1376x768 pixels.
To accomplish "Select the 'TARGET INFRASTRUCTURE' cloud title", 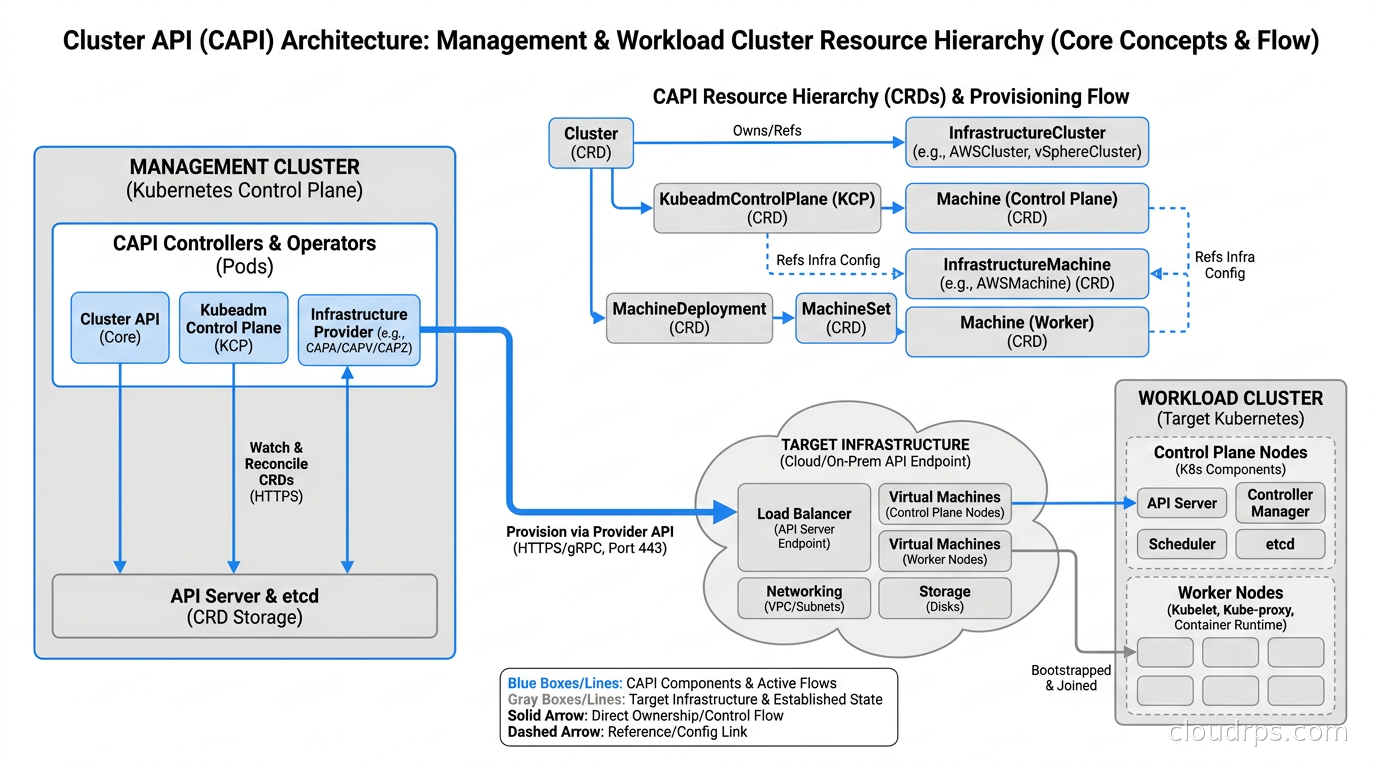I will 875,444.
